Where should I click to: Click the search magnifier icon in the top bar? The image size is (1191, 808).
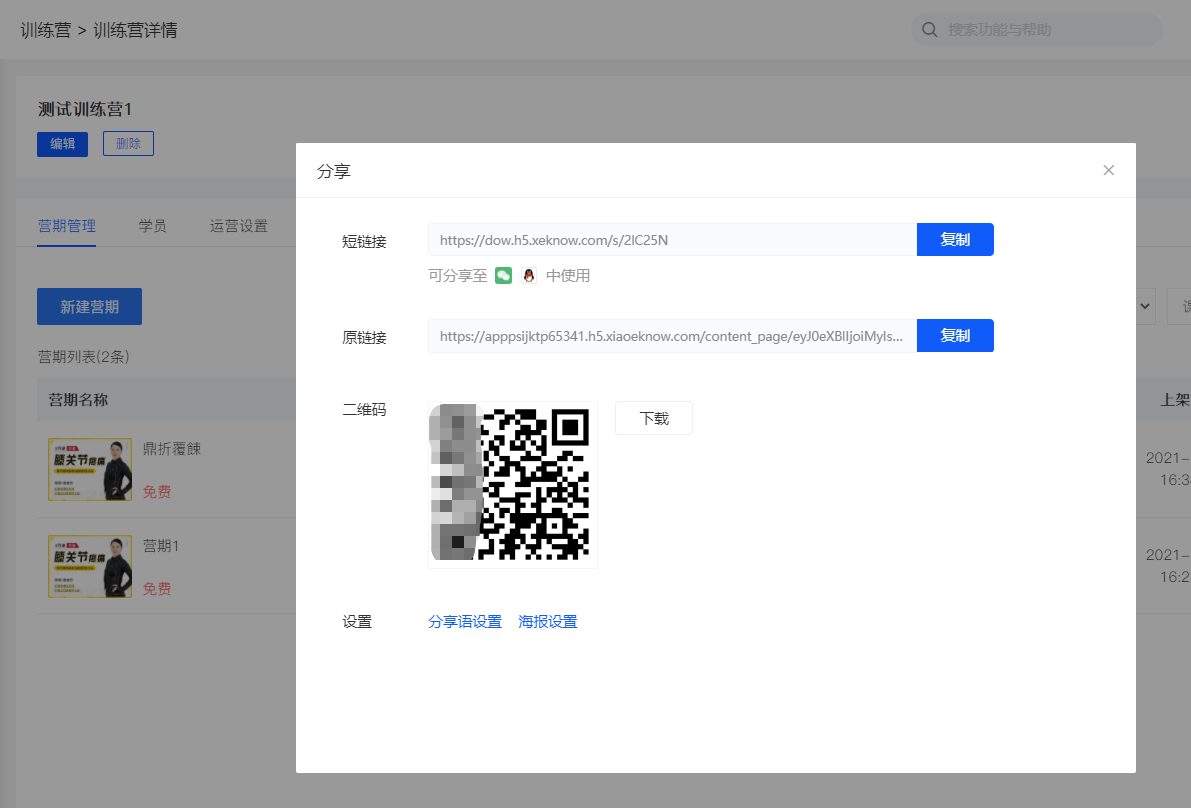tap(930, 30)
